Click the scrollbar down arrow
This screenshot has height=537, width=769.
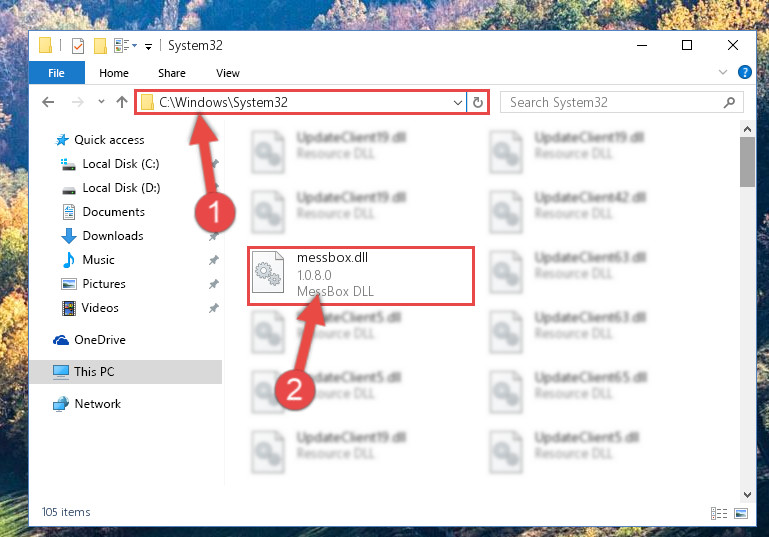747,494
